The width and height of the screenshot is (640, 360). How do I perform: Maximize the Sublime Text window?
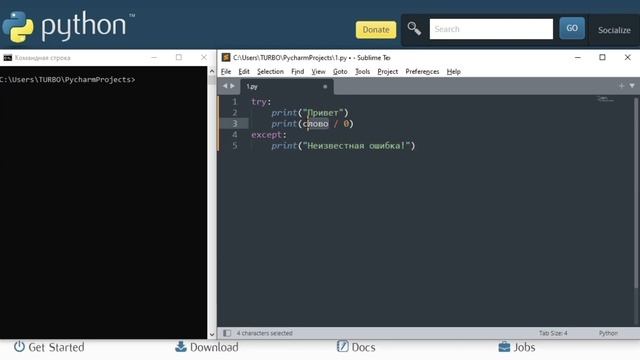(x=602, y=58)
